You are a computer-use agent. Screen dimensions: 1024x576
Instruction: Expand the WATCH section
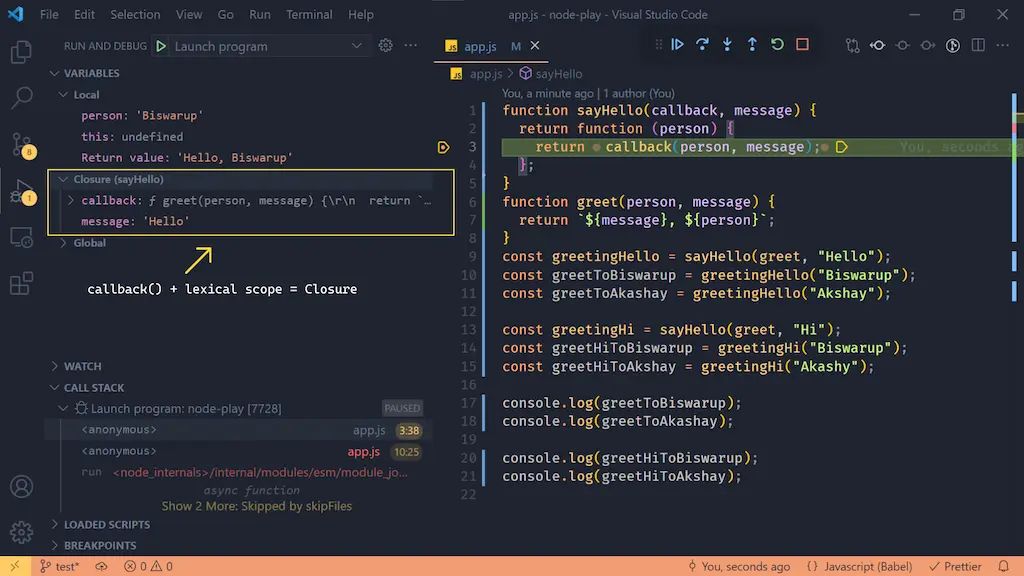click(55, 366)
